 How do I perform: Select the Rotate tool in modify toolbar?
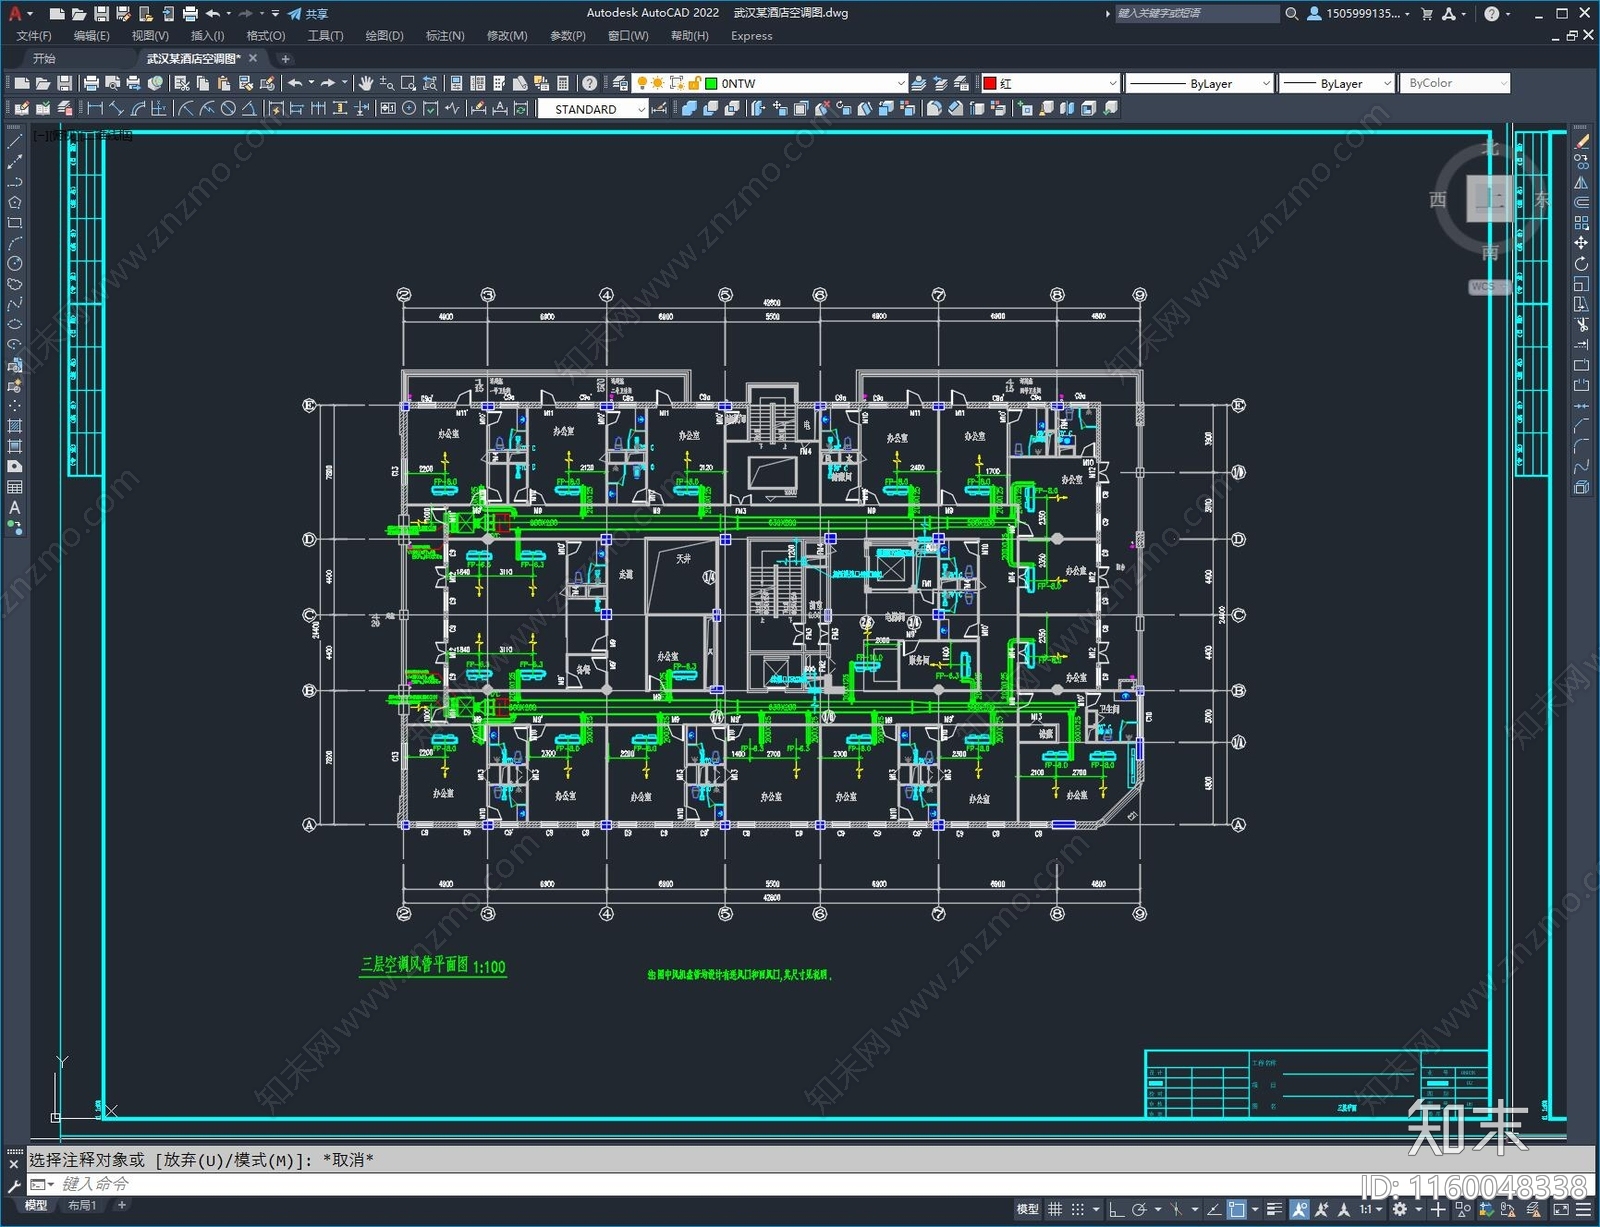[1581, 264]
